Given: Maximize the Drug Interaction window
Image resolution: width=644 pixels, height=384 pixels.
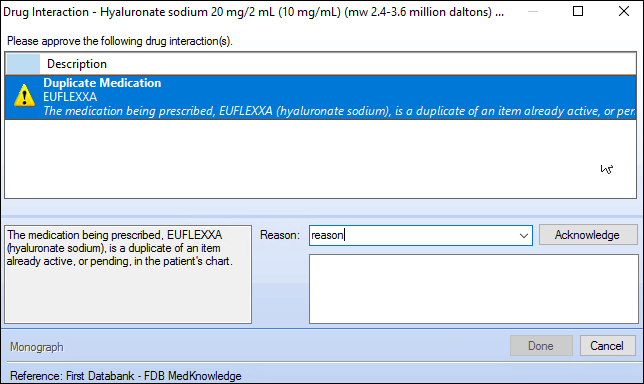Looking at the screenshot, I should [578, 11].
